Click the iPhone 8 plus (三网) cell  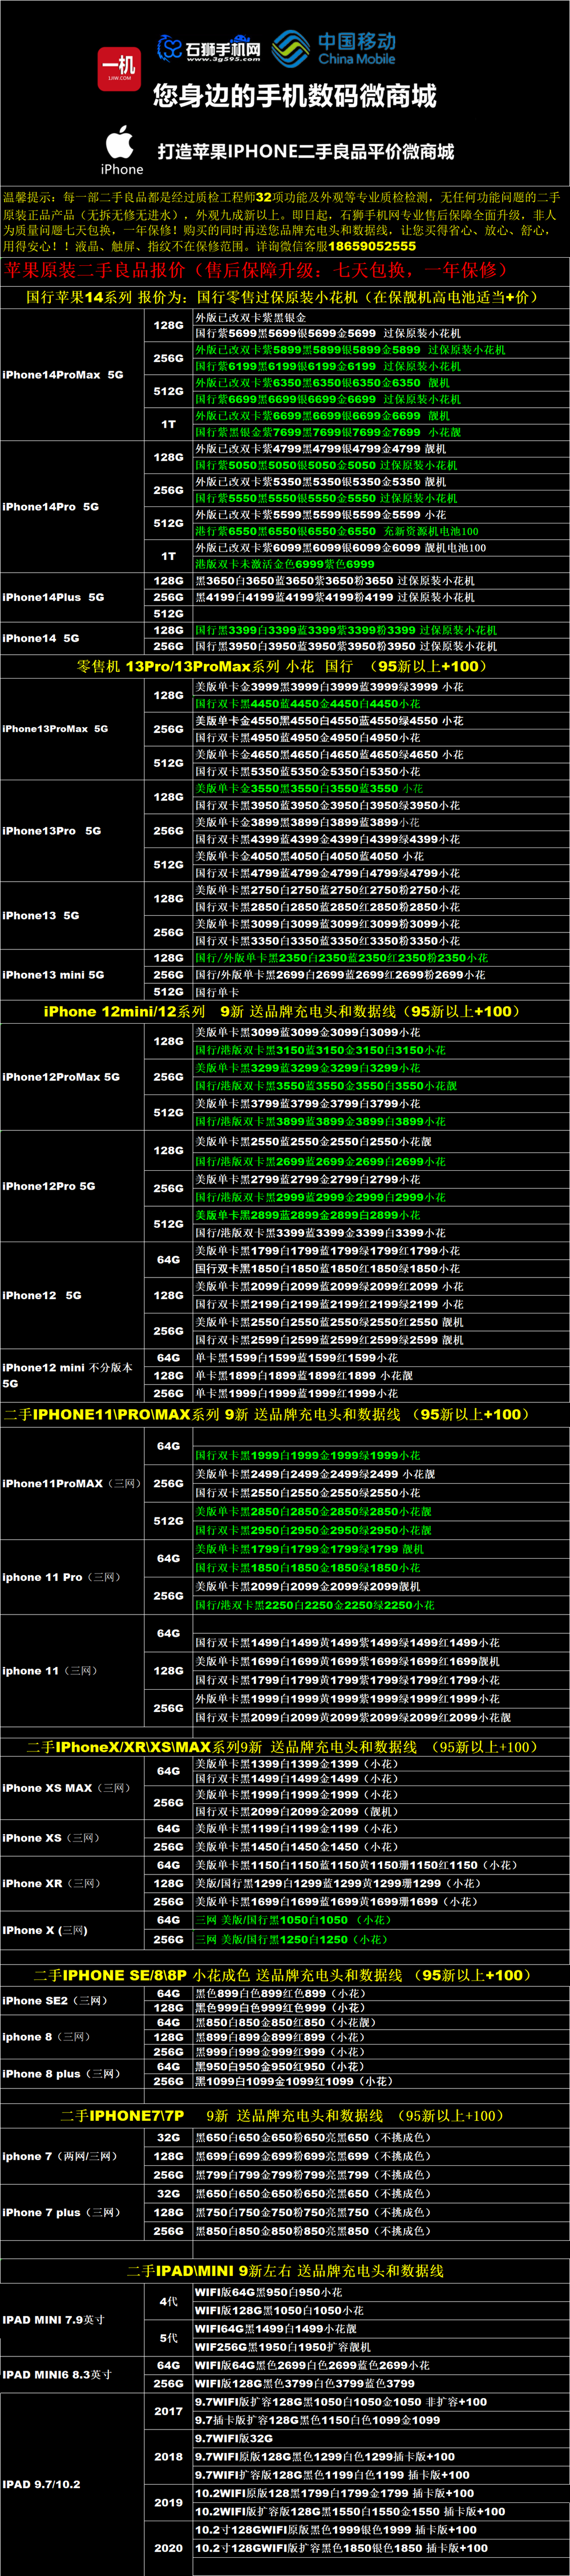[72, 2073]
